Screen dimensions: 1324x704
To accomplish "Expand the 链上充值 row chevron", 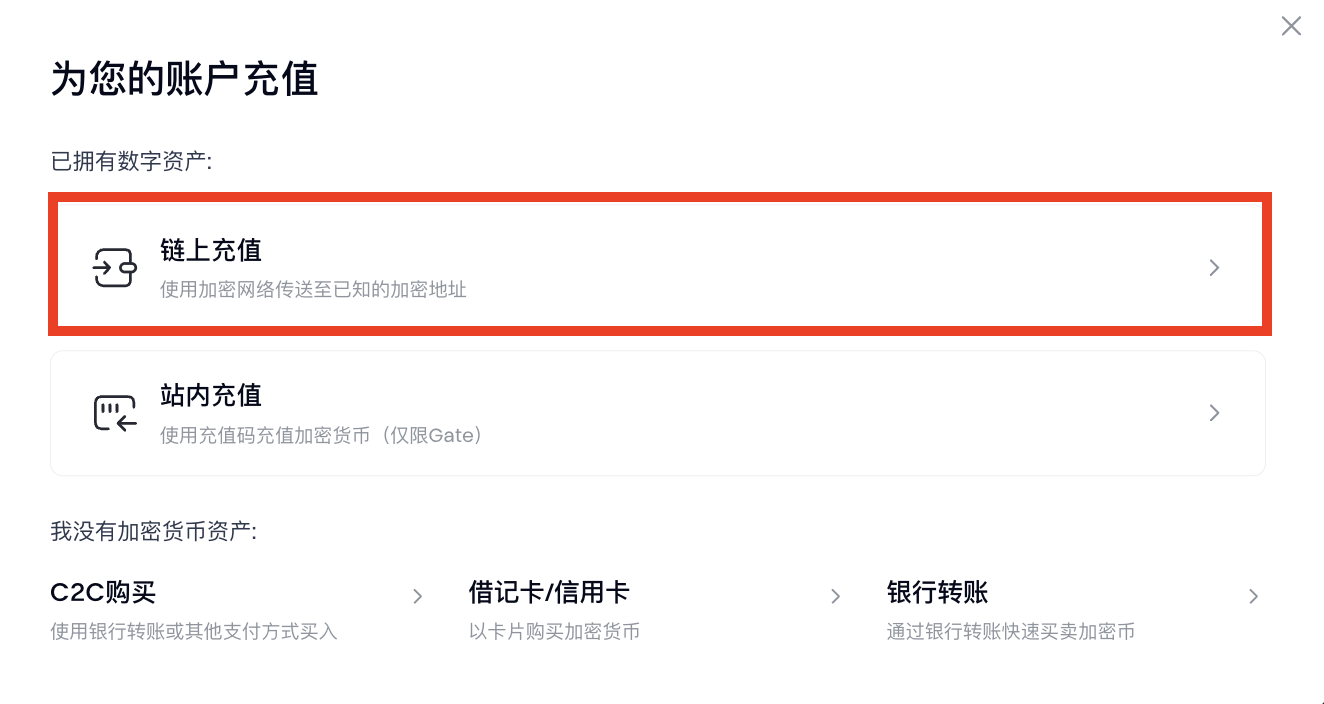I will click(1214, 268).
